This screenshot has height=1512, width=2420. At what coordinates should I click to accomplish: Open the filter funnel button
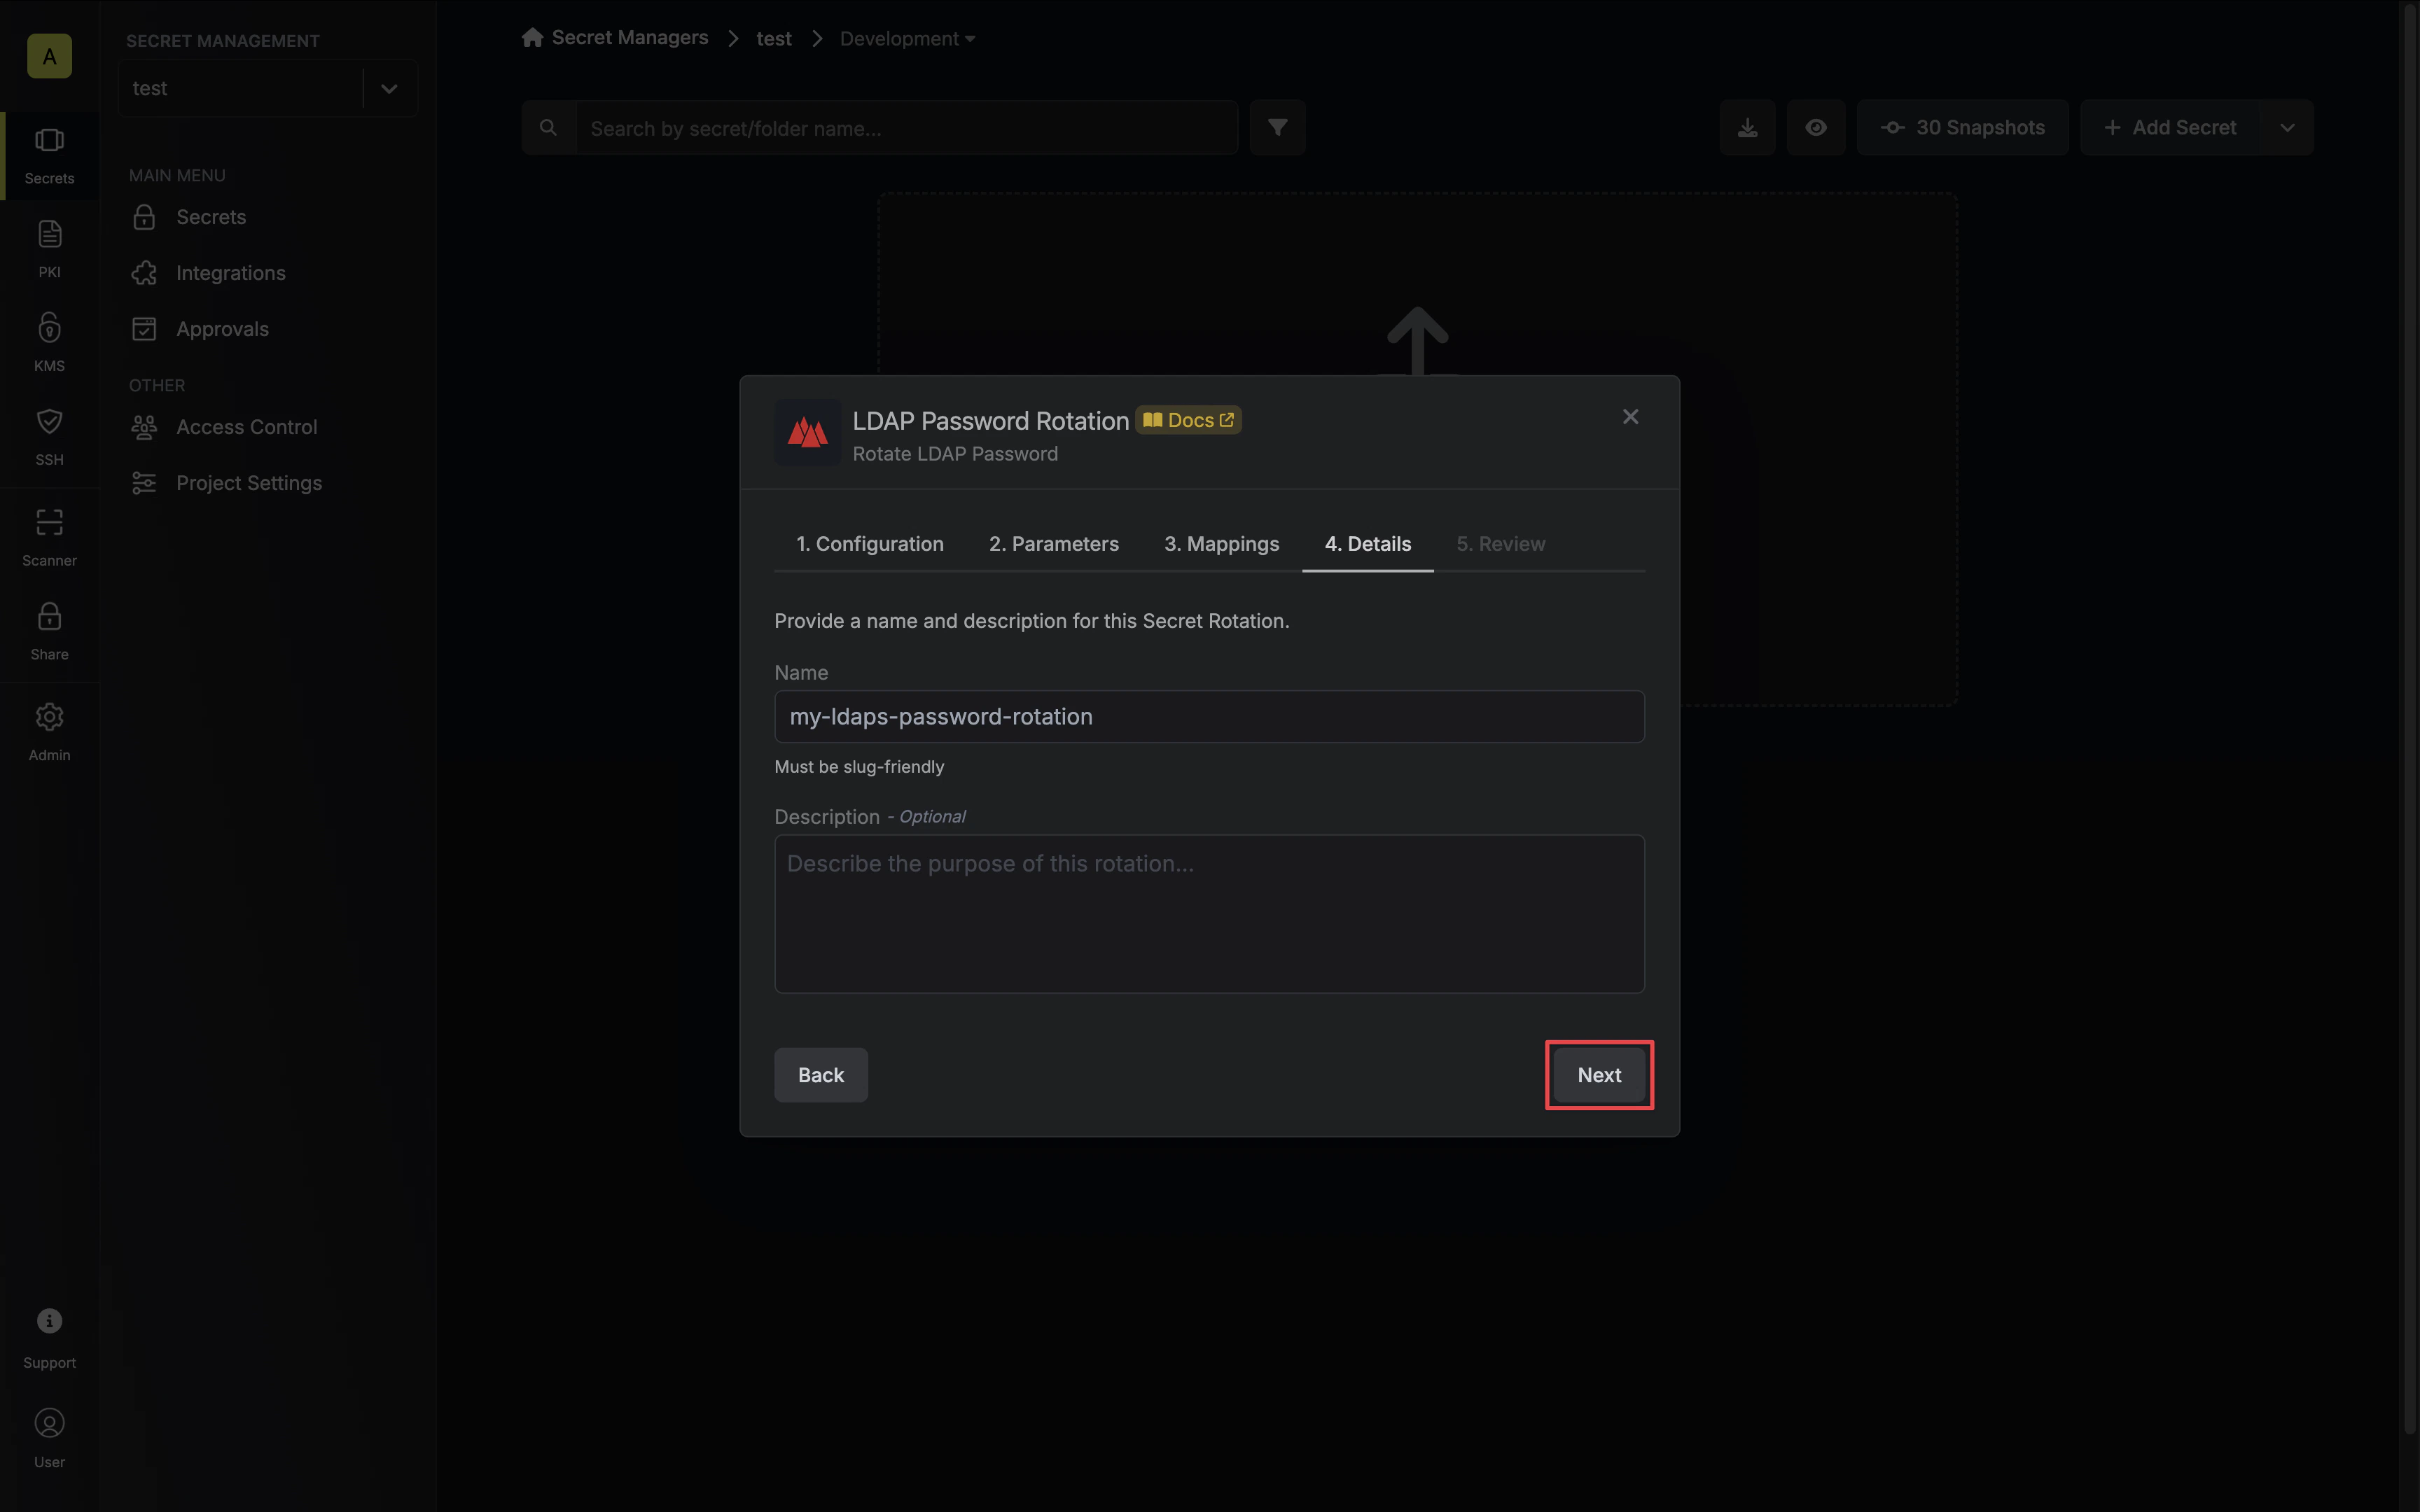pos(1277,127)
